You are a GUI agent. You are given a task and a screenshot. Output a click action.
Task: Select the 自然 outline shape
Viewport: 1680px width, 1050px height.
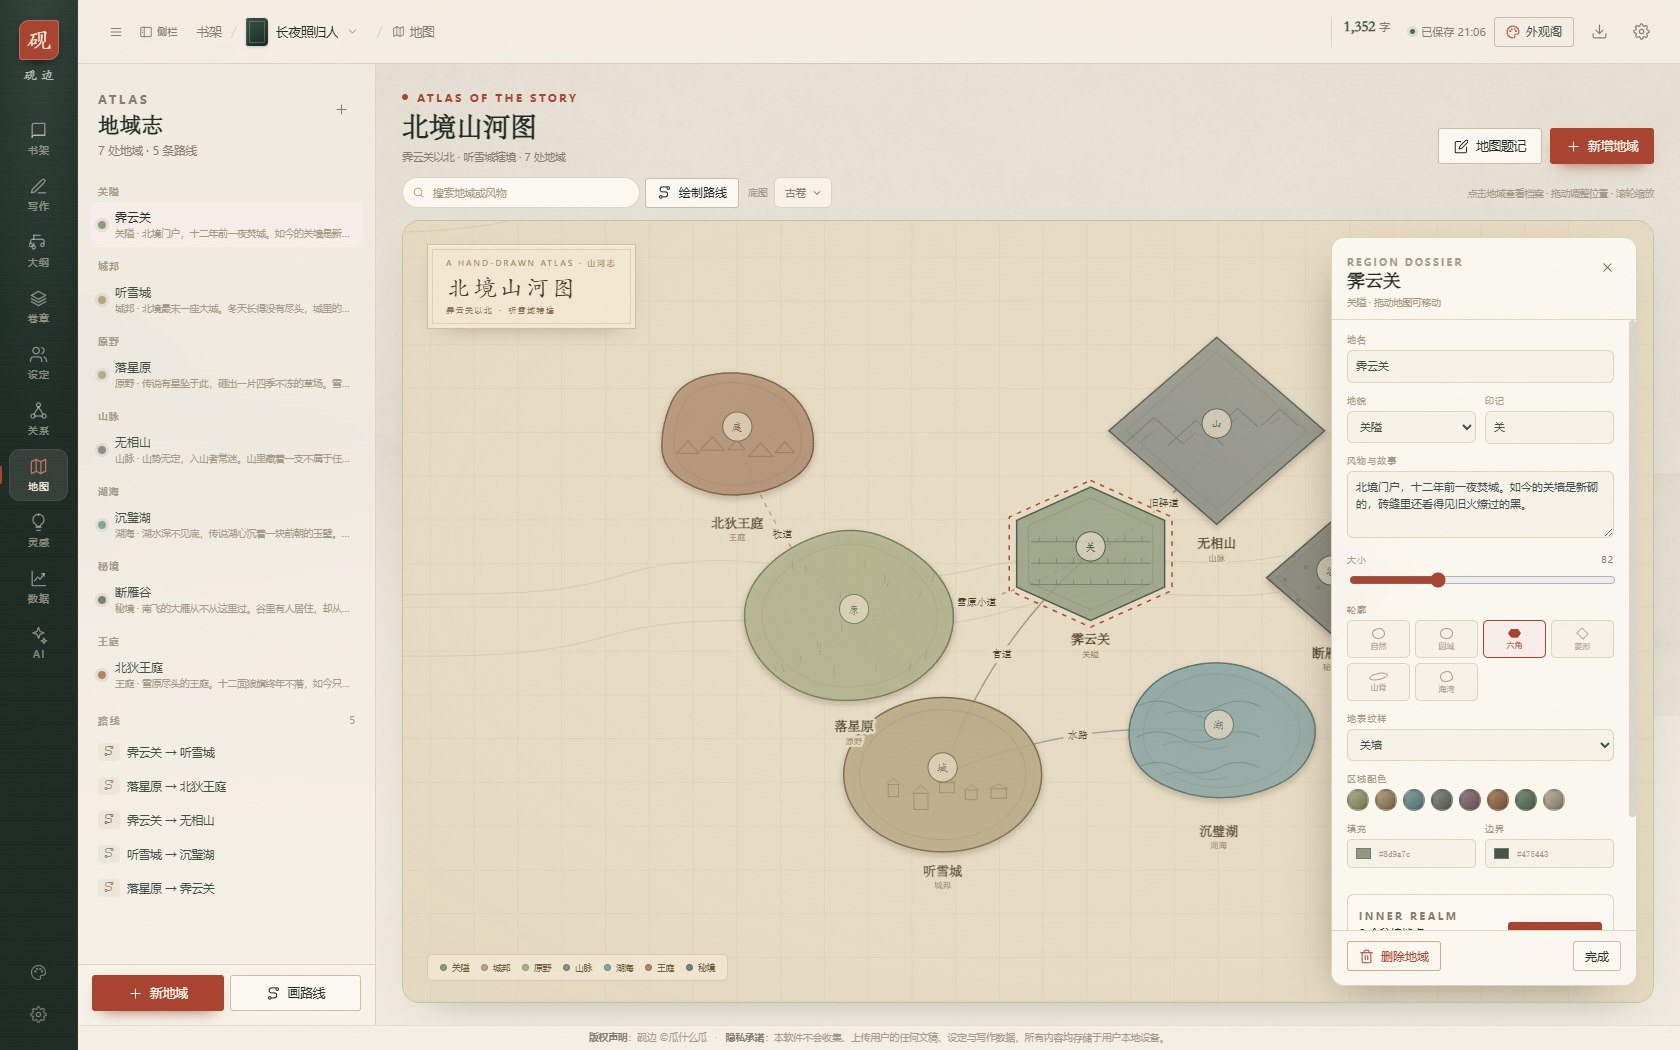click(x=1378, y=638)
